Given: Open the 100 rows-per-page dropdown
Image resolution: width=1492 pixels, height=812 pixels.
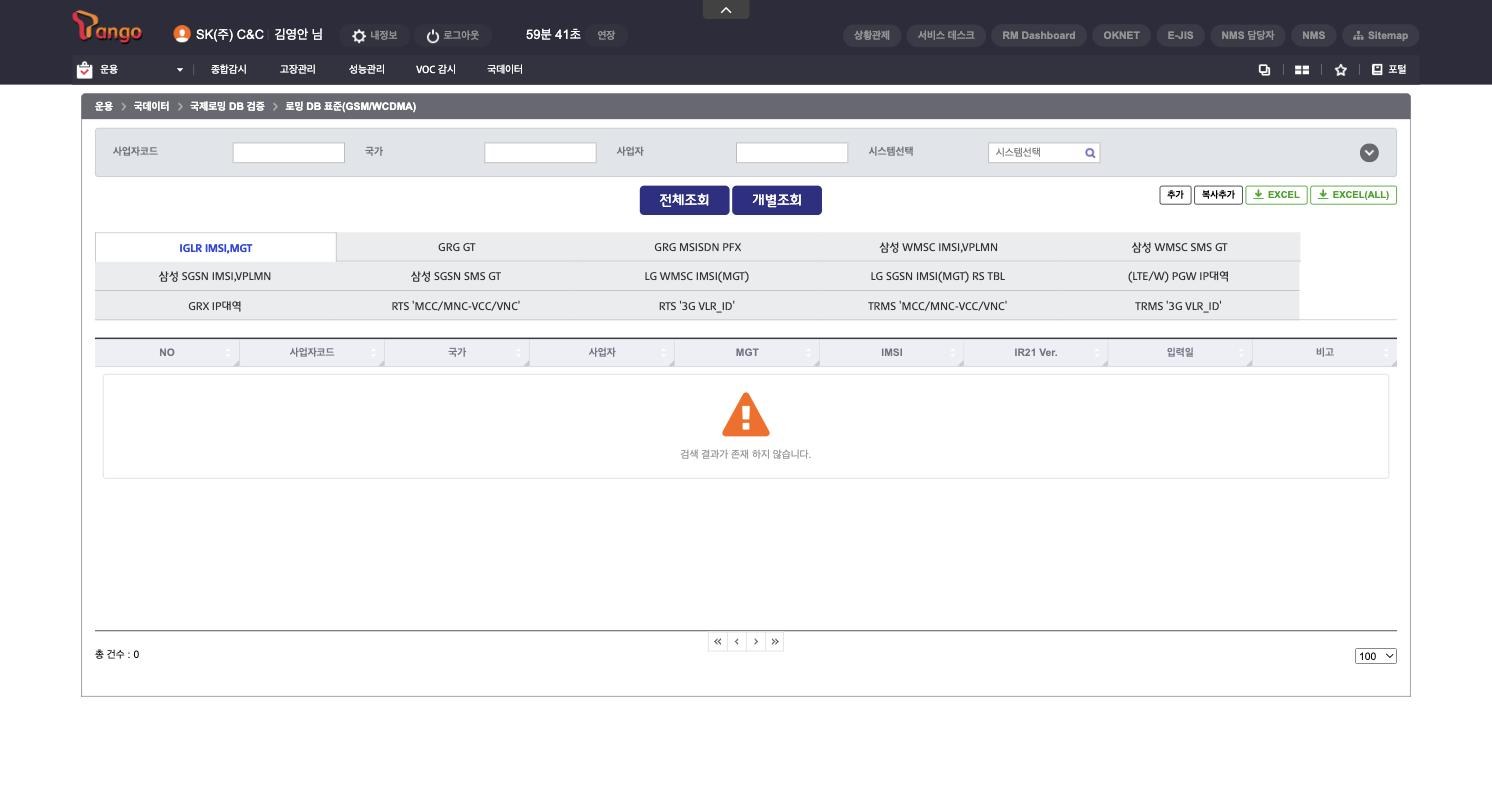Looking at the screenshot, I should point(1376,656).
